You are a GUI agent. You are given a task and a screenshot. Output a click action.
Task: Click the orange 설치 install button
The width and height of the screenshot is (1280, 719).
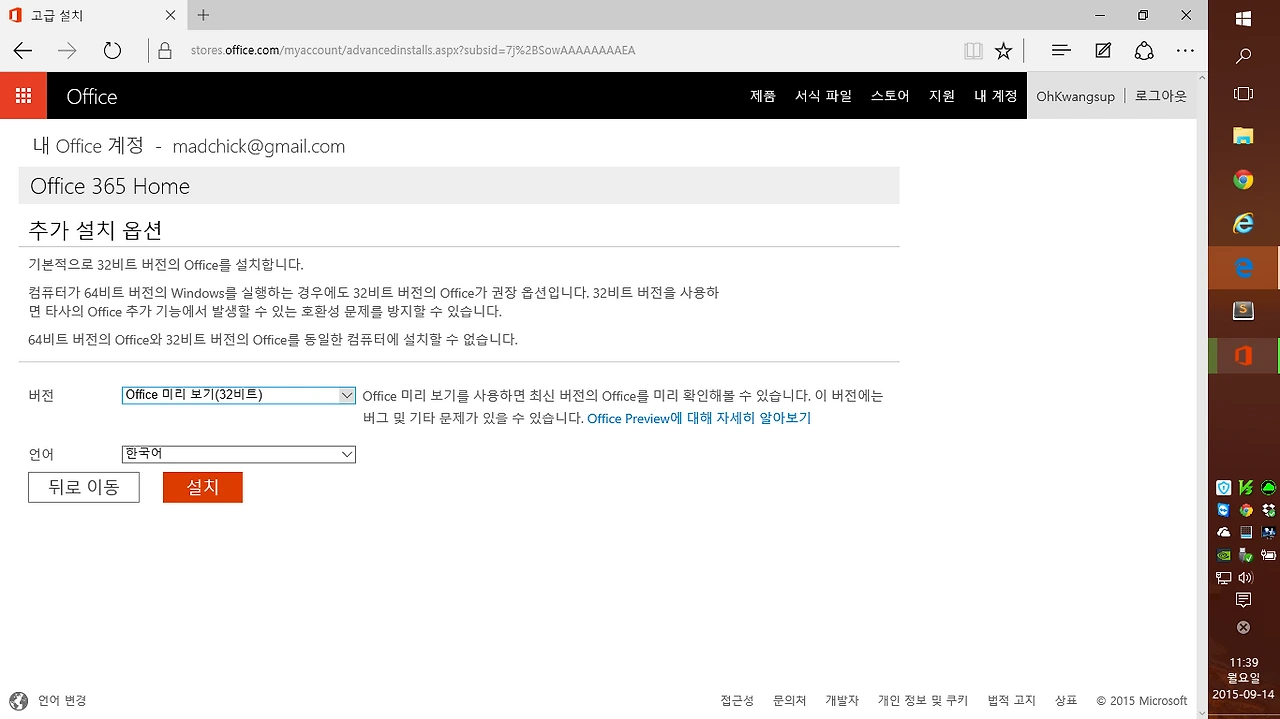(x=203, y=487)
